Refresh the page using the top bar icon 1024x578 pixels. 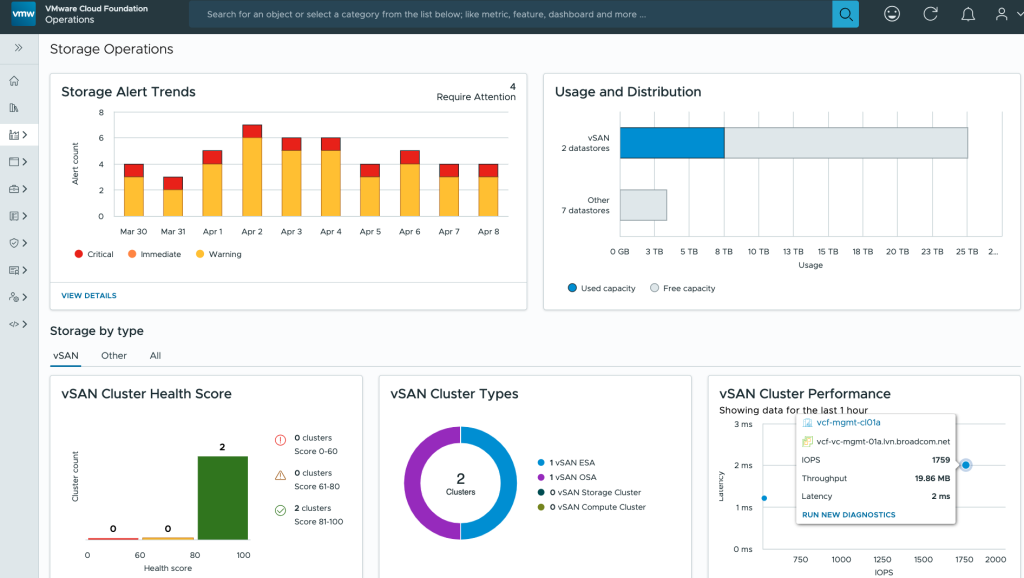pos(930,15)
